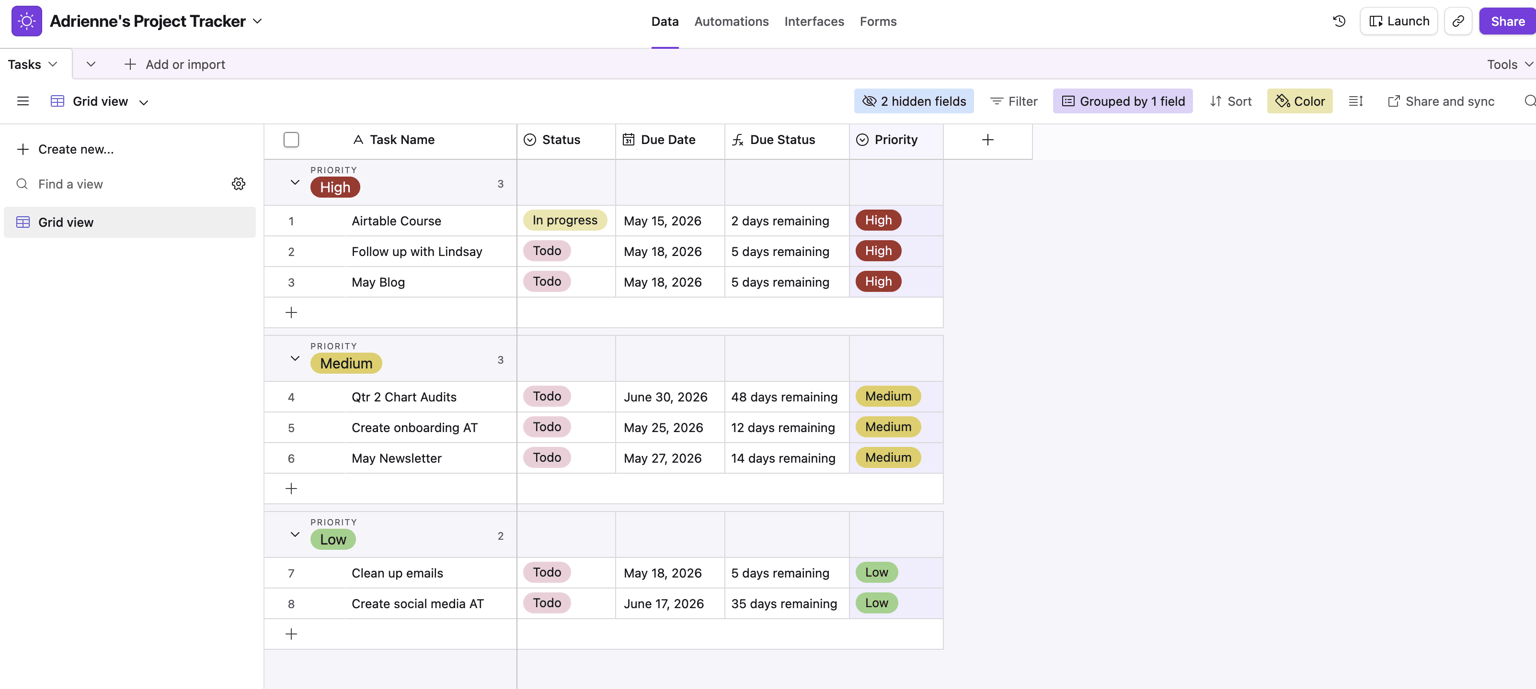The height and width of the screenshot is (689, 1536).
Task: Click the May 15, 2026 due date cell
Action: [x=670, y=221]
